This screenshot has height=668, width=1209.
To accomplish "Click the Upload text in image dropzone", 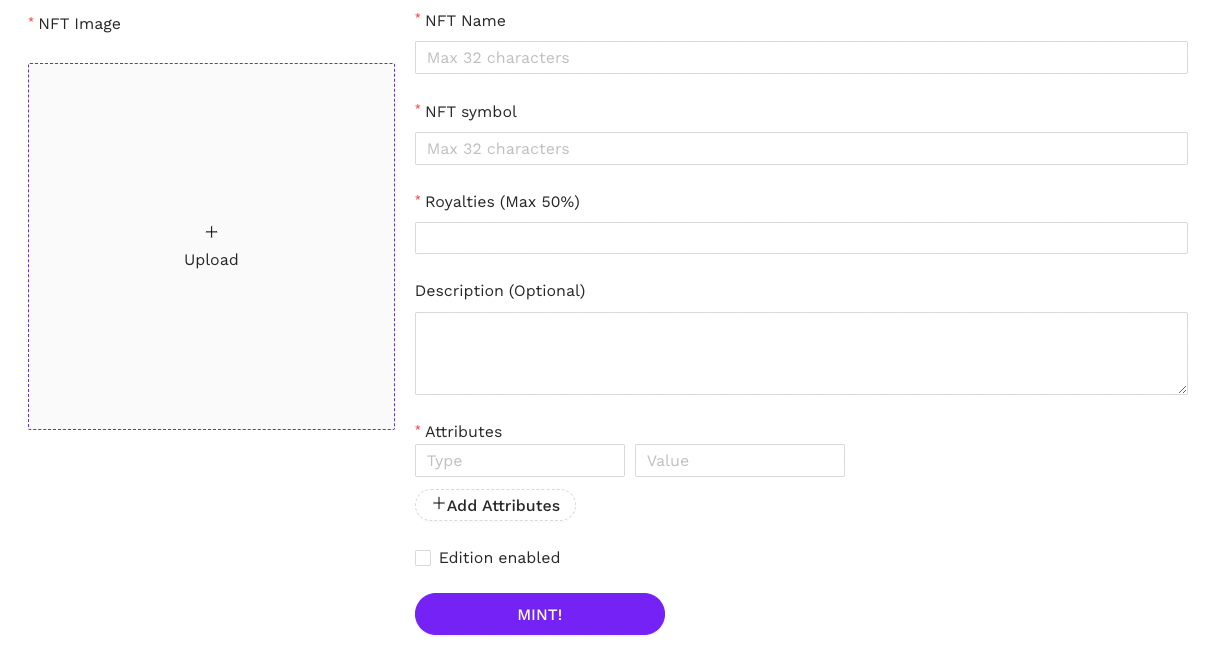I will 211,260.
